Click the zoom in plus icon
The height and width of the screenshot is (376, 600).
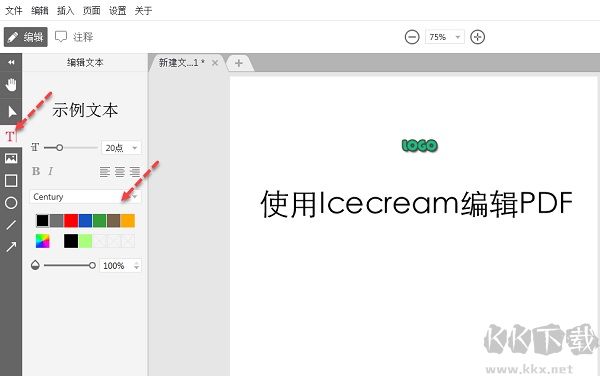click(478, 37)
